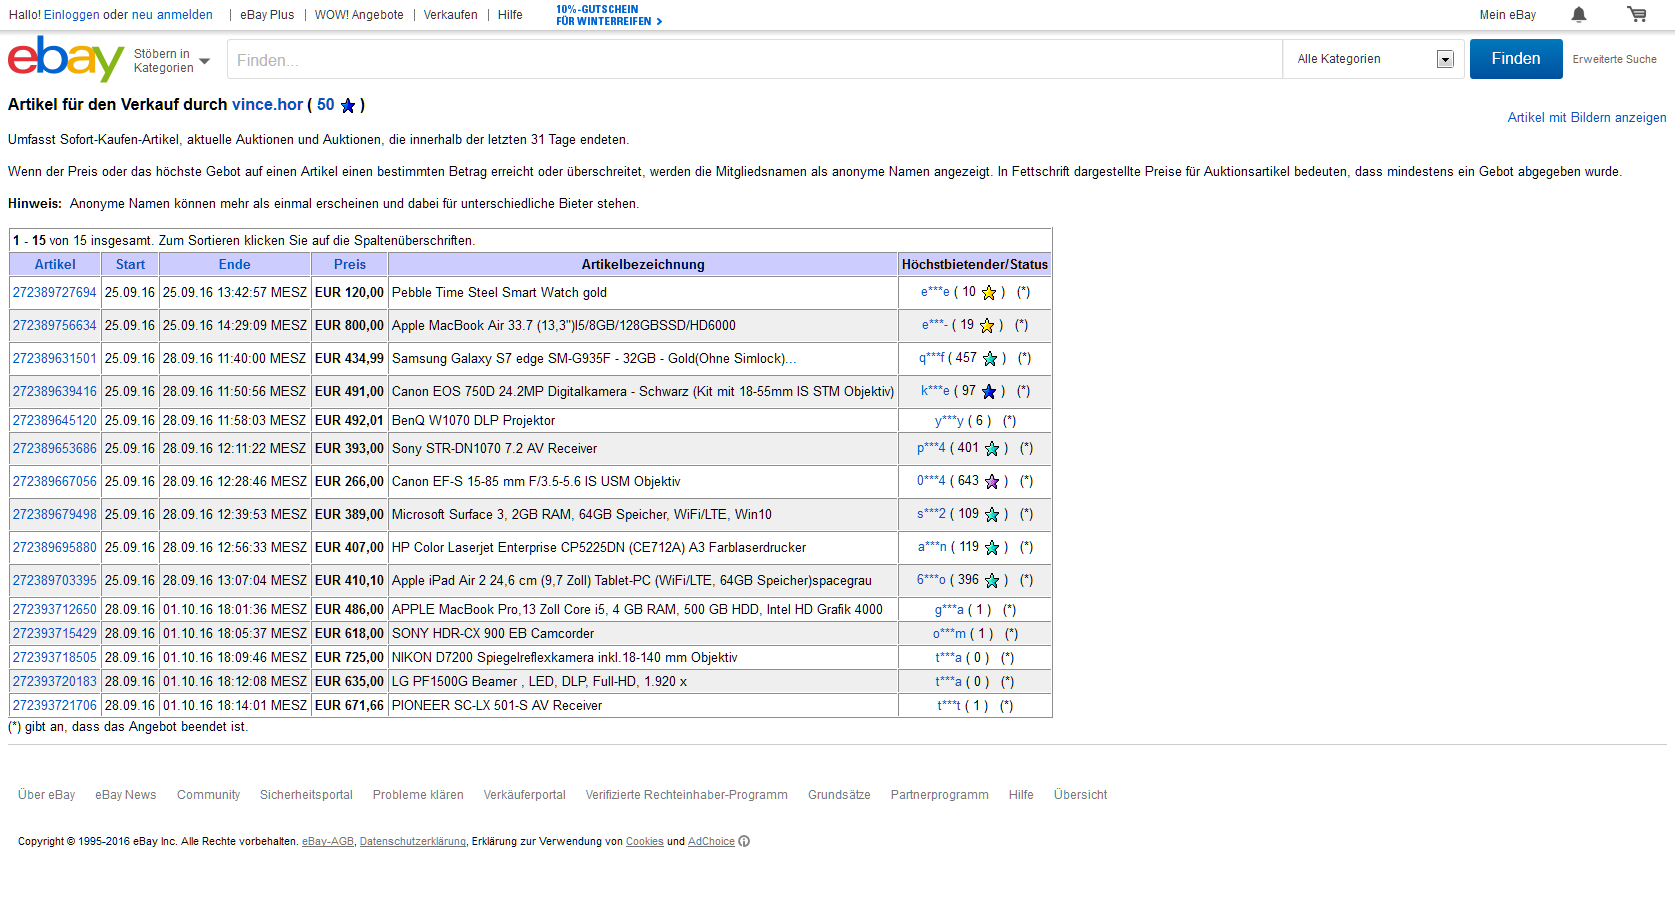Click the eBay logo
1675x908 pixels.
point(66,59)
